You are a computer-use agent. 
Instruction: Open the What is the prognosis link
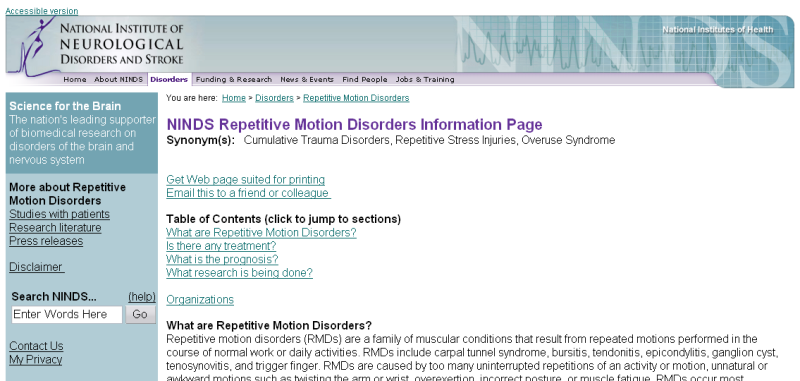(x=222, y=259)
